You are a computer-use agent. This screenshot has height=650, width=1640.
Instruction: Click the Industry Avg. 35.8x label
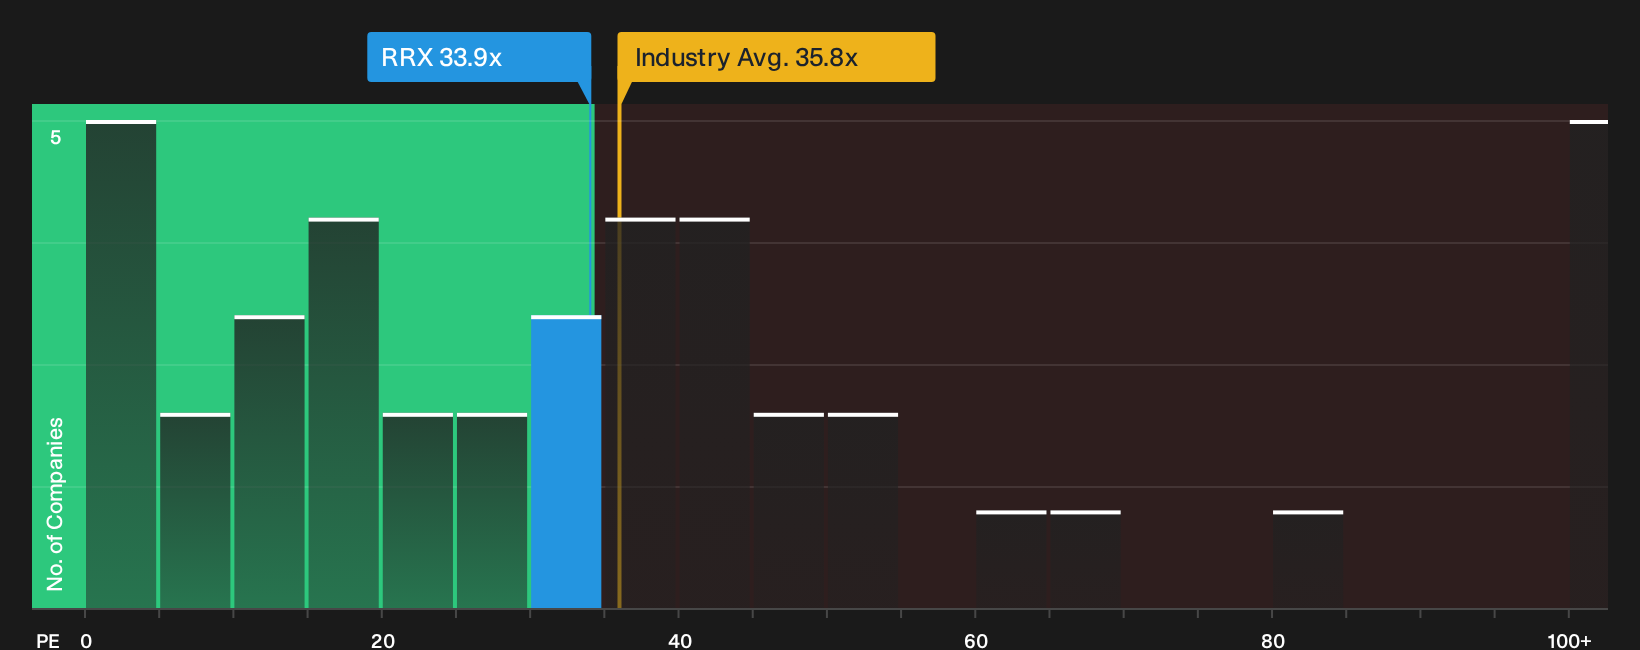click(x=776, y=57)
